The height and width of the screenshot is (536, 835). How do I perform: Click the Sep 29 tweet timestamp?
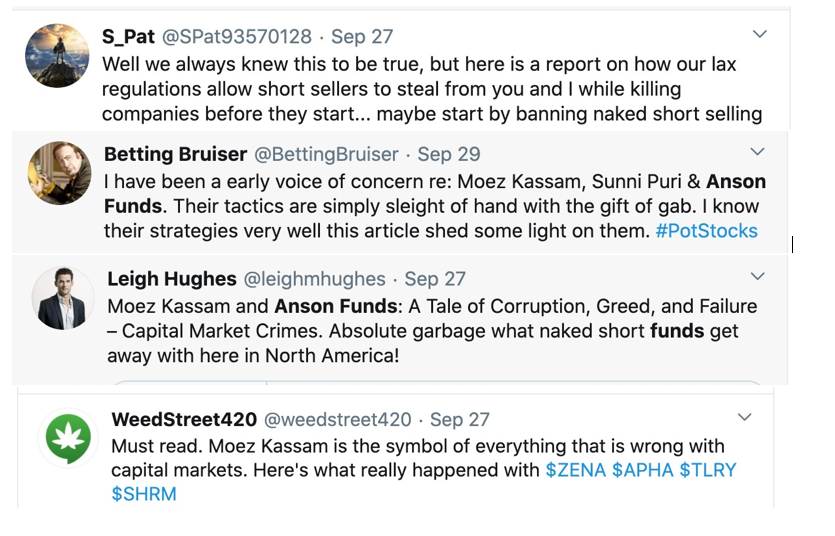(448, 154)
